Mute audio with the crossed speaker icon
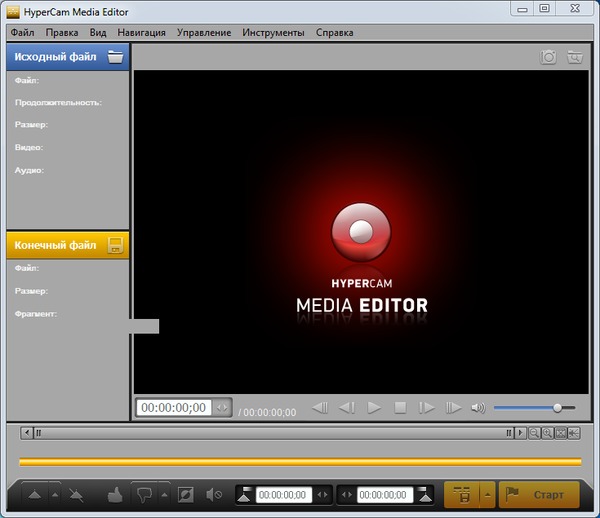 [213, 494]
